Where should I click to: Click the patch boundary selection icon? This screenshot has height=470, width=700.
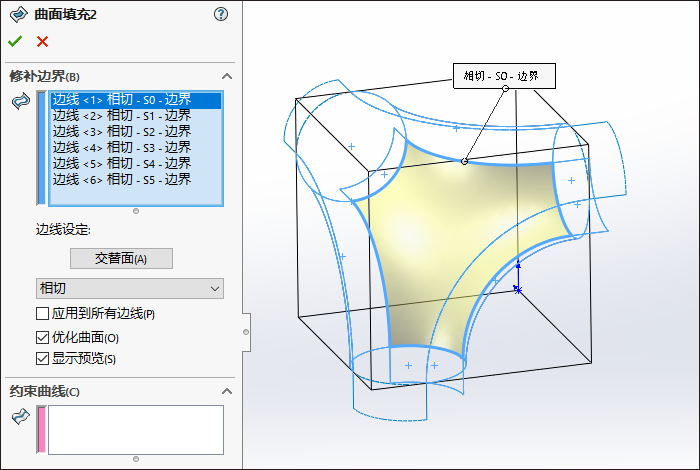[x=21, y=101]
